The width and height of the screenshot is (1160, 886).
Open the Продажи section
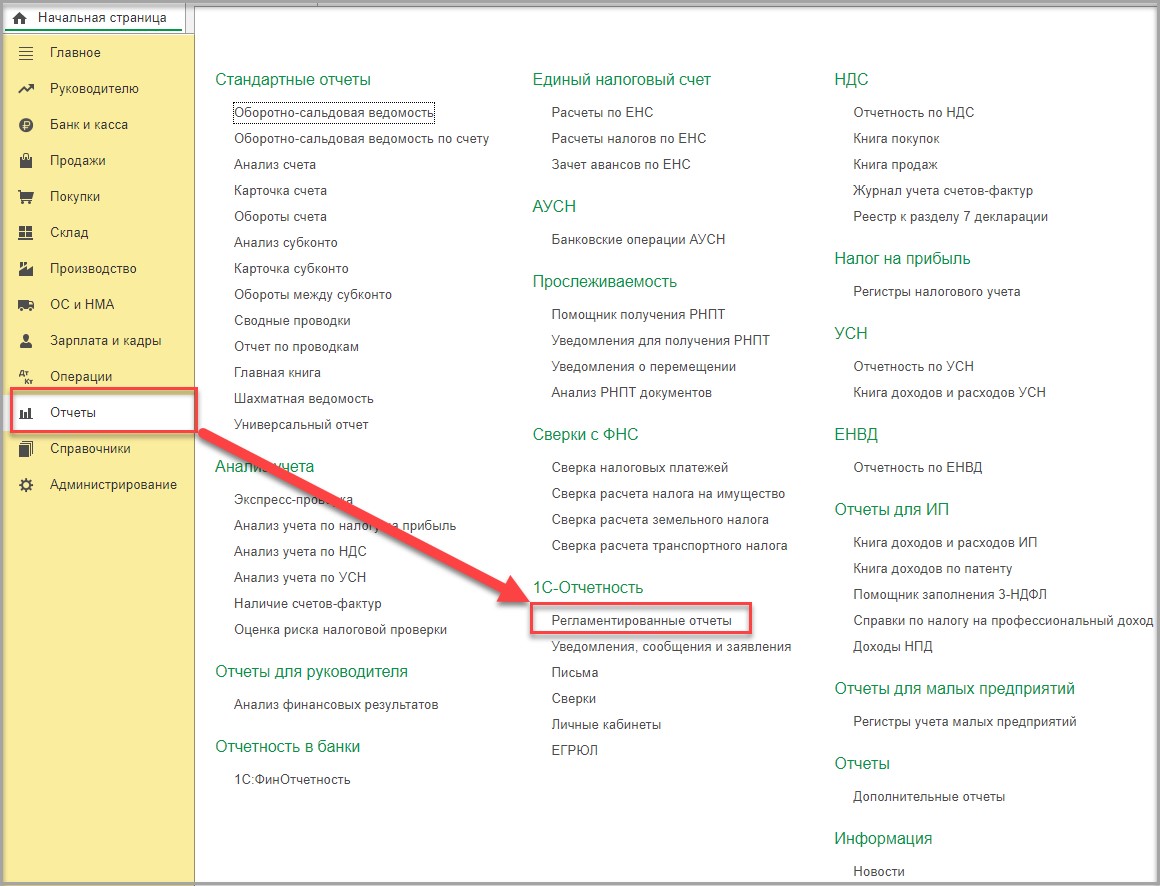pos(78,160)
